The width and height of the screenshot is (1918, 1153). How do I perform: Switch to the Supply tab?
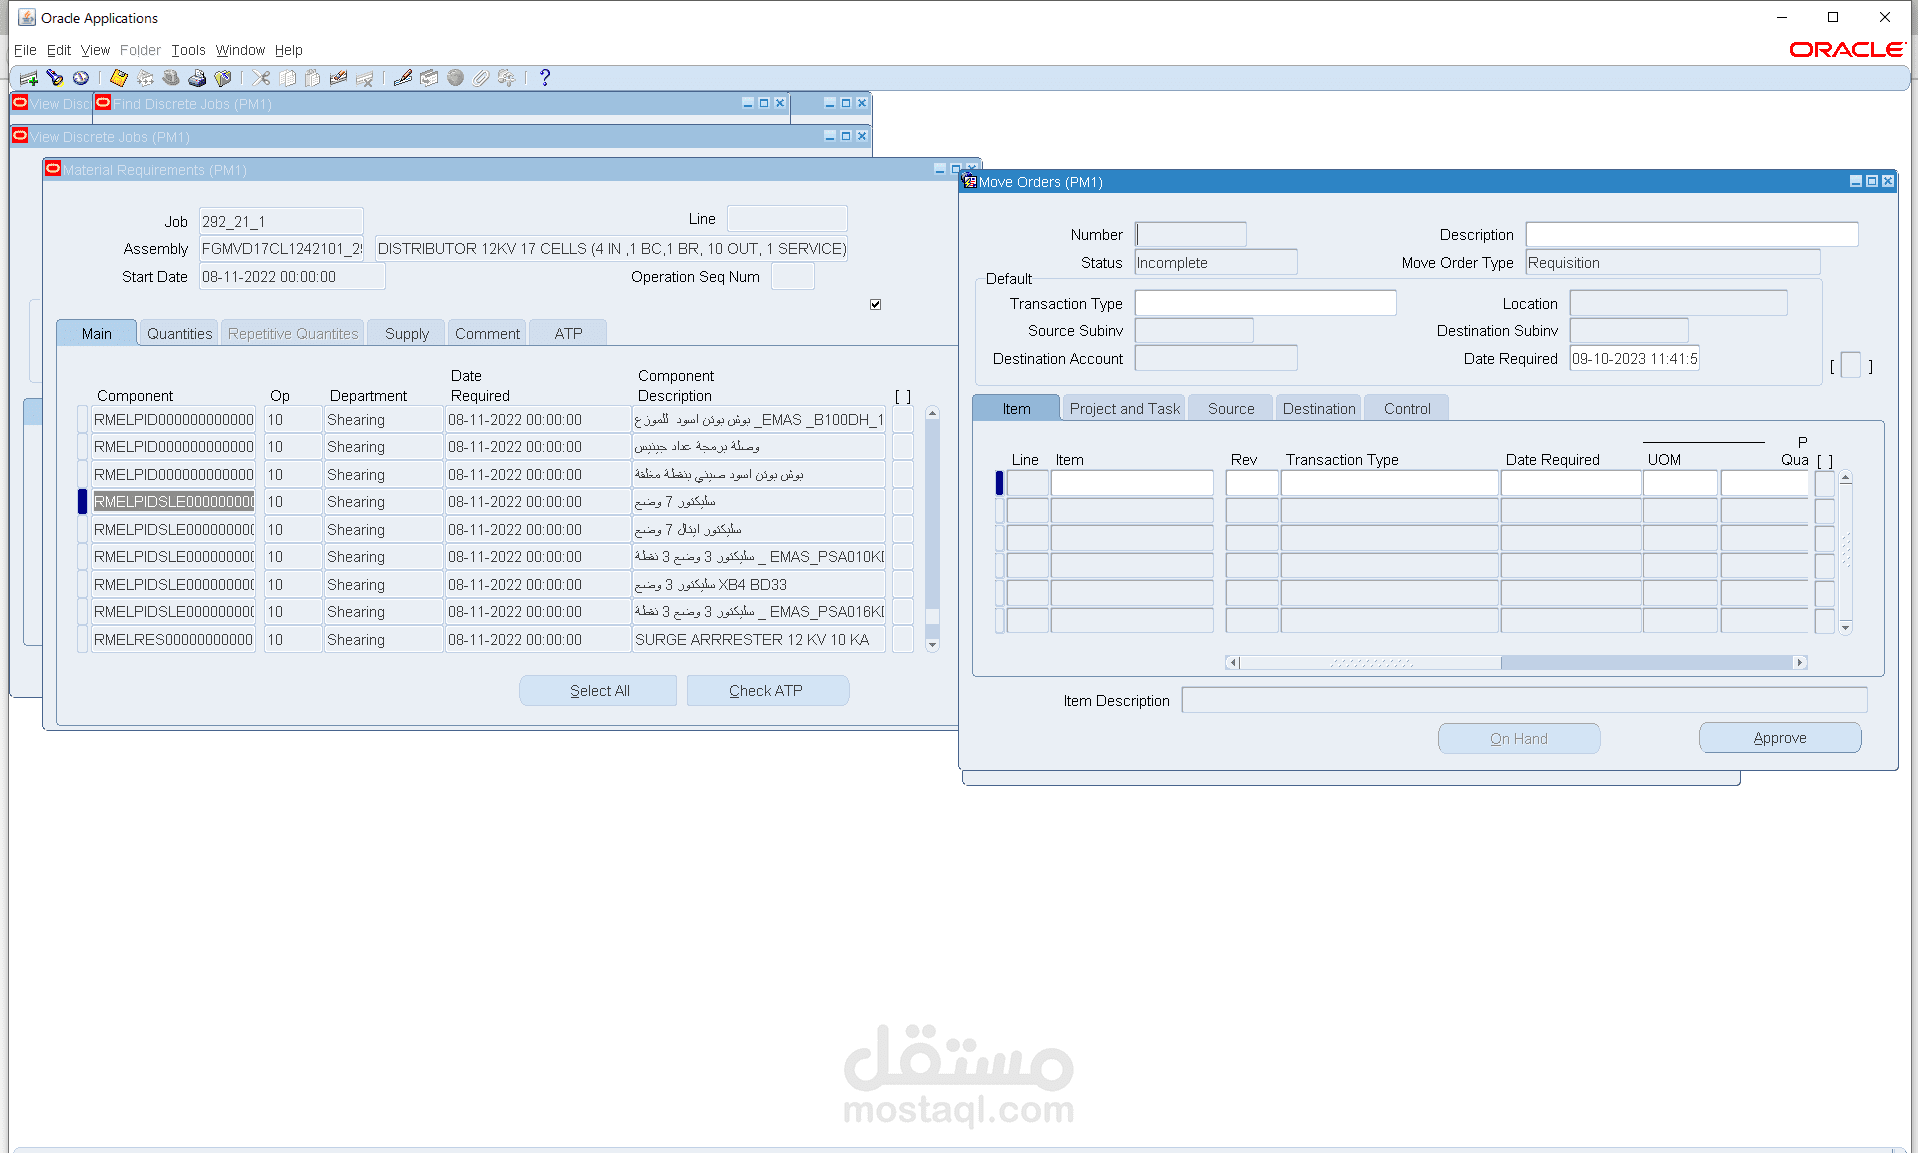[407, 333]
